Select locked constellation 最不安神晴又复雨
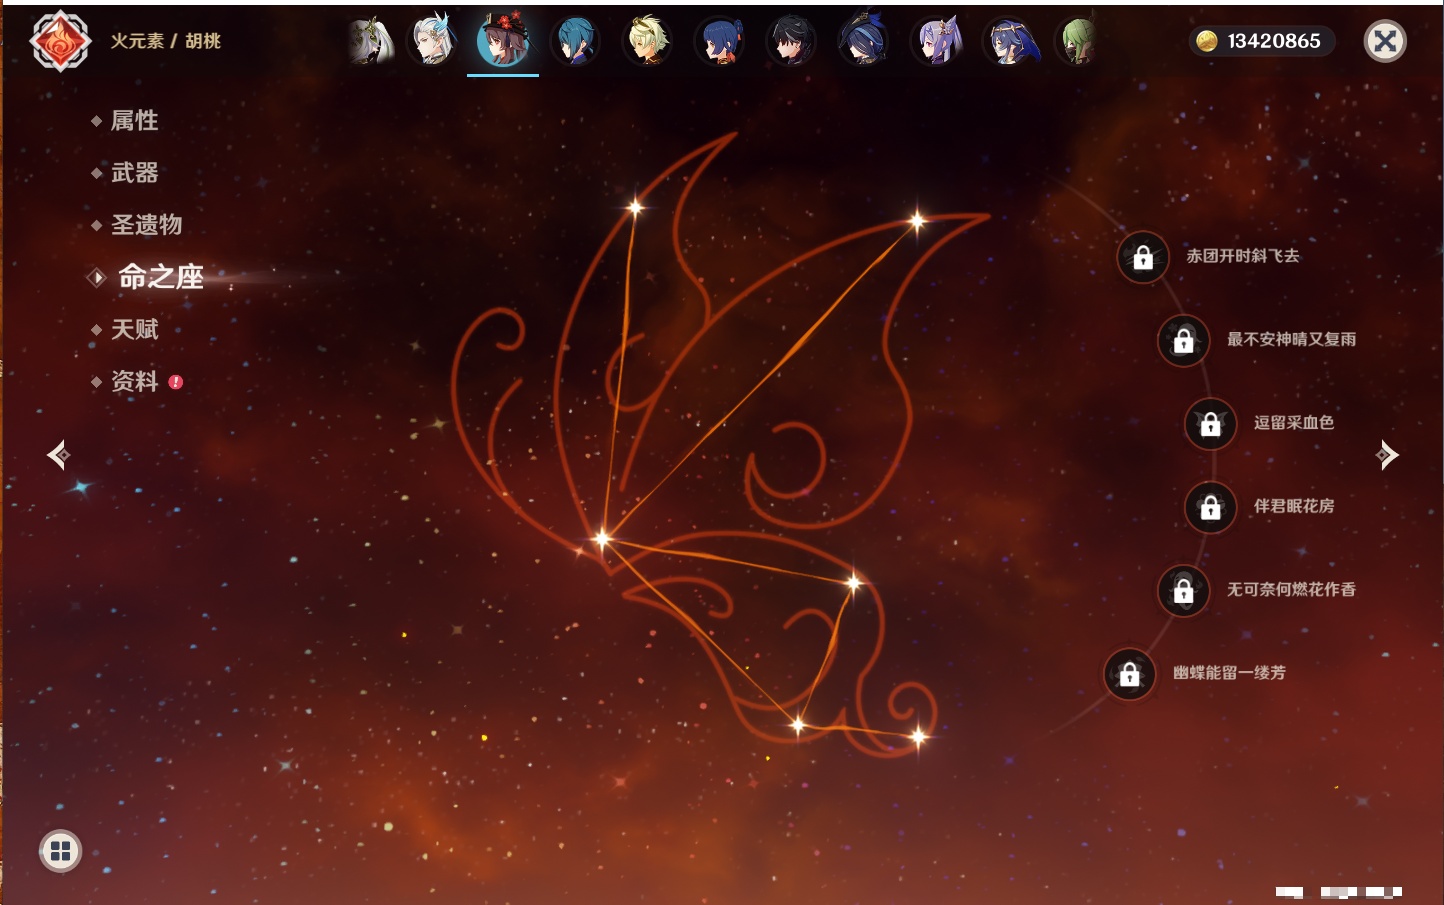 (1183, 341)
